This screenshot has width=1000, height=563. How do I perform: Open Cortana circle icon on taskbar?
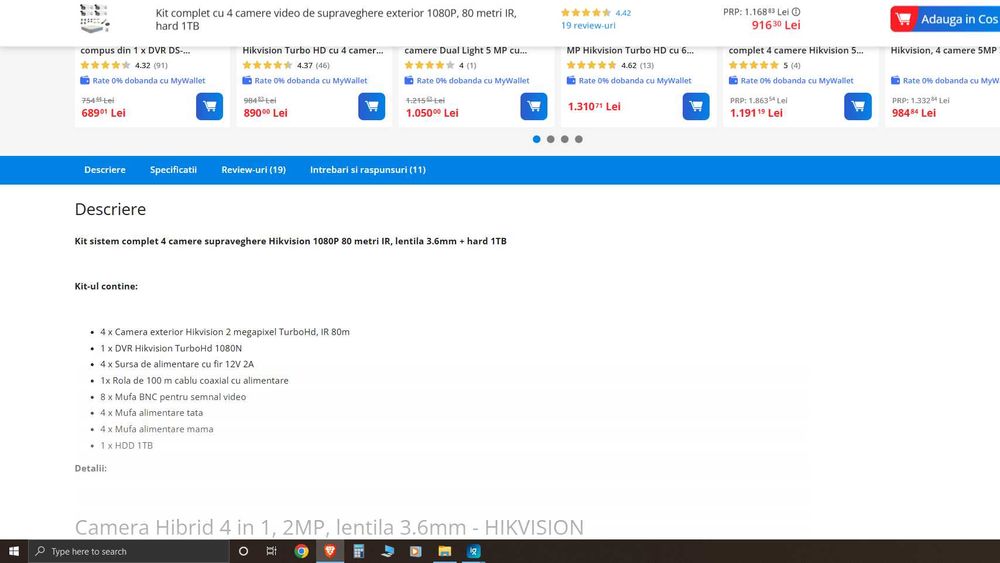tap(243, 551)
